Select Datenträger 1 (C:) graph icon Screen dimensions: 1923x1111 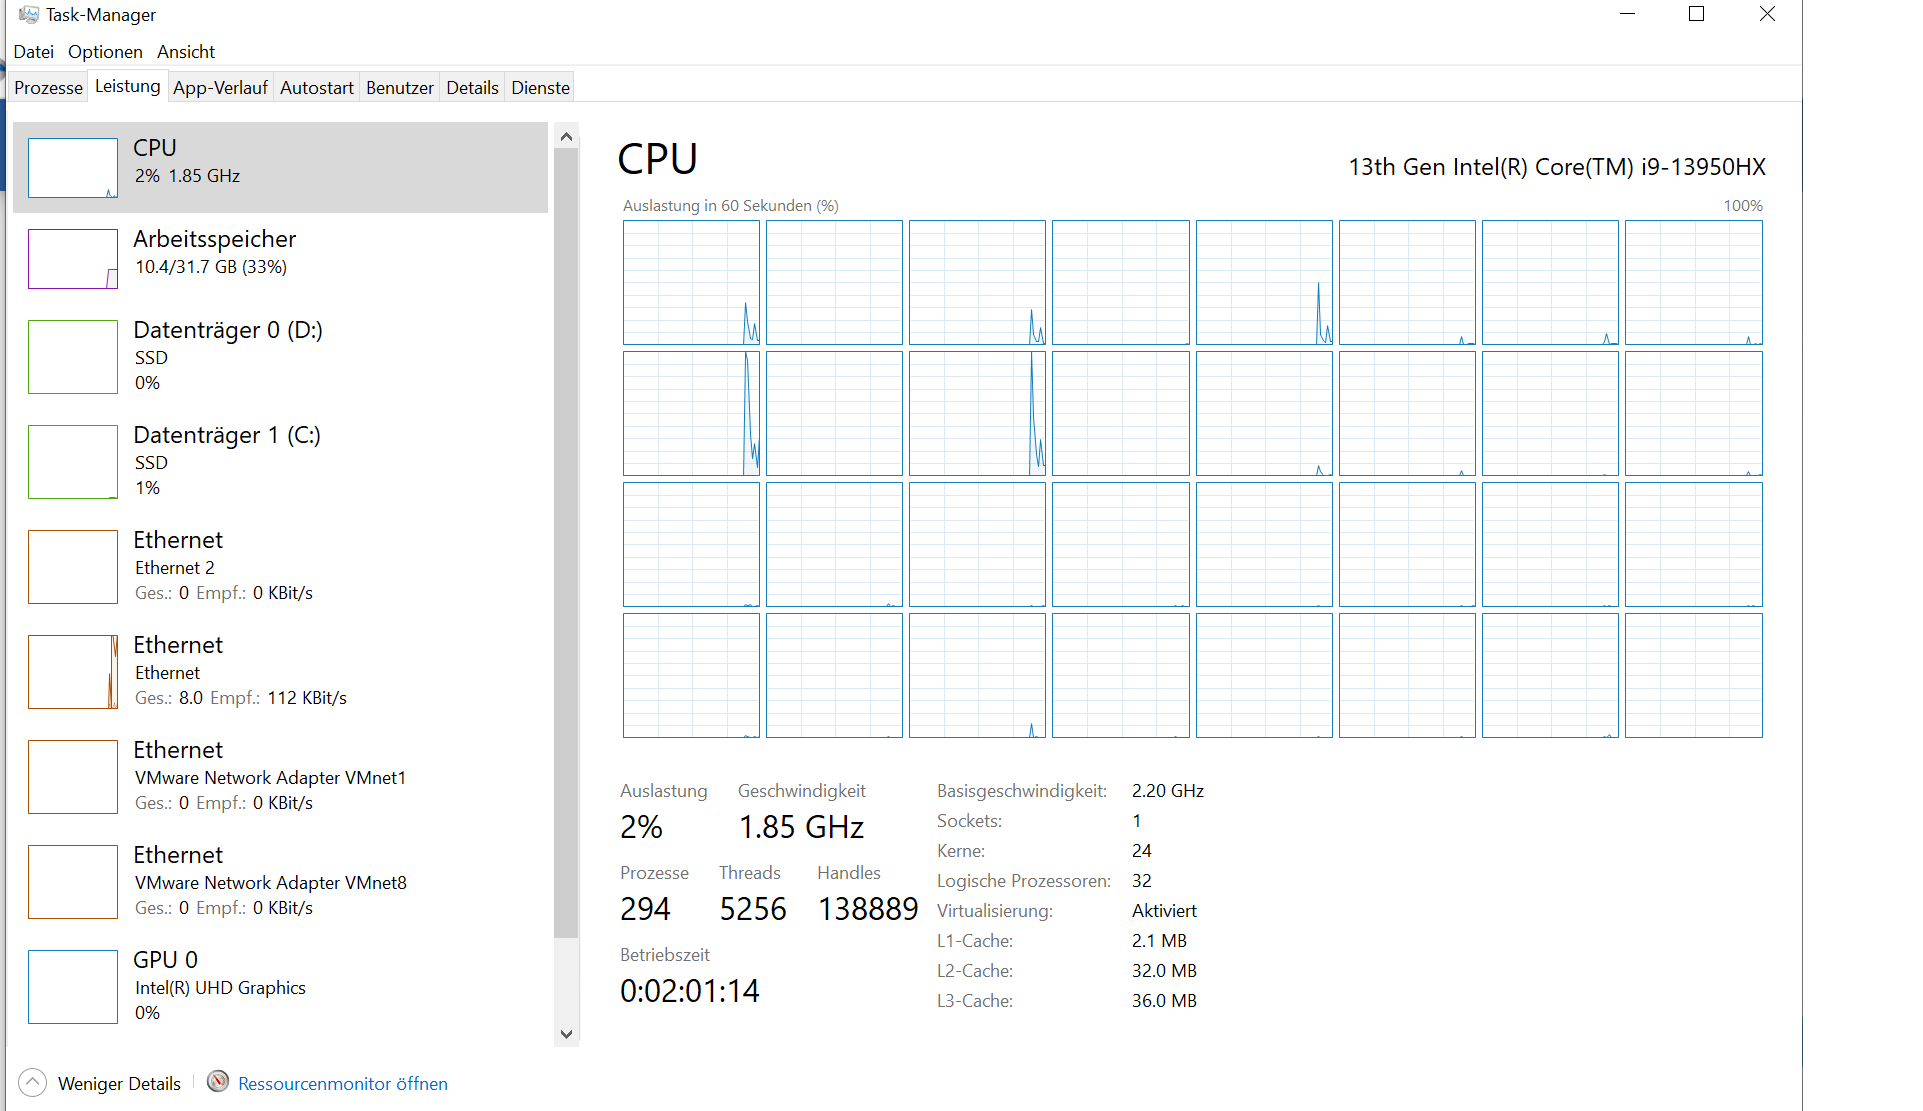[x=73, y=462]
